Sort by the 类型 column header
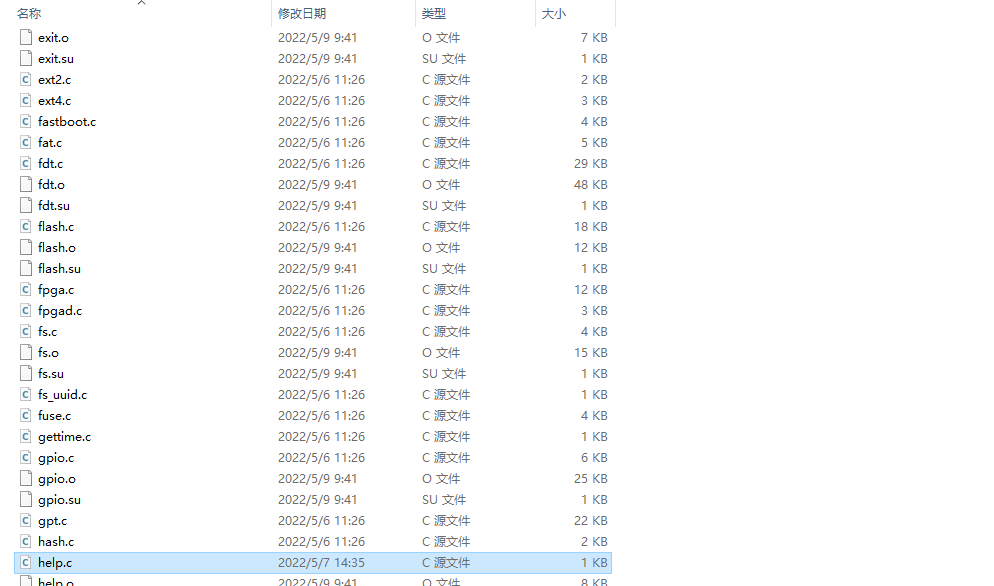Image resolution: width=994 pixels, height=586 pixels. [434, 13]
